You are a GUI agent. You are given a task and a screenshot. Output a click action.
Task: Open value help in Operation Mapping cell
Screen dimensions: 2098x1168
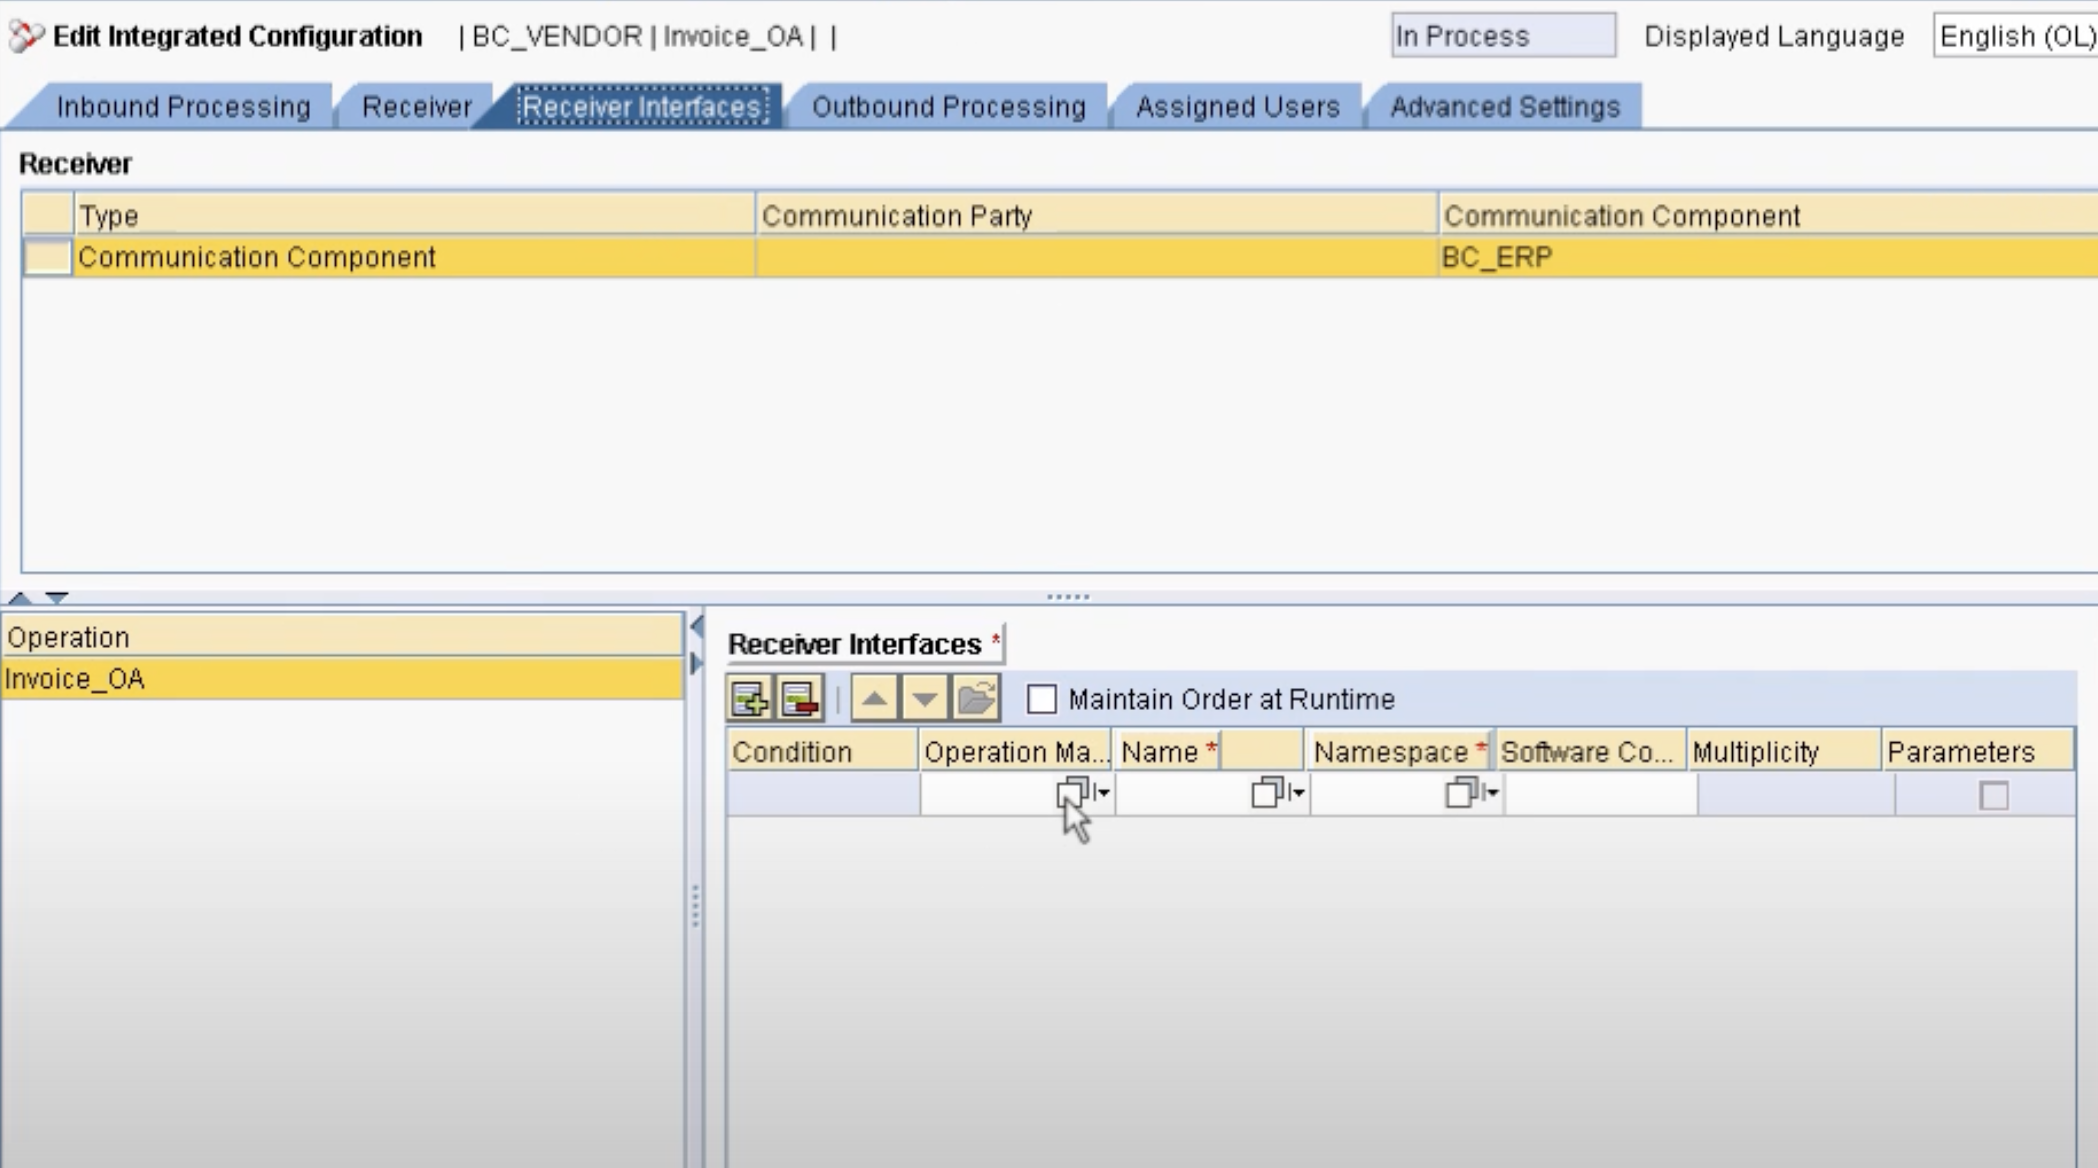click(1073, 793)
